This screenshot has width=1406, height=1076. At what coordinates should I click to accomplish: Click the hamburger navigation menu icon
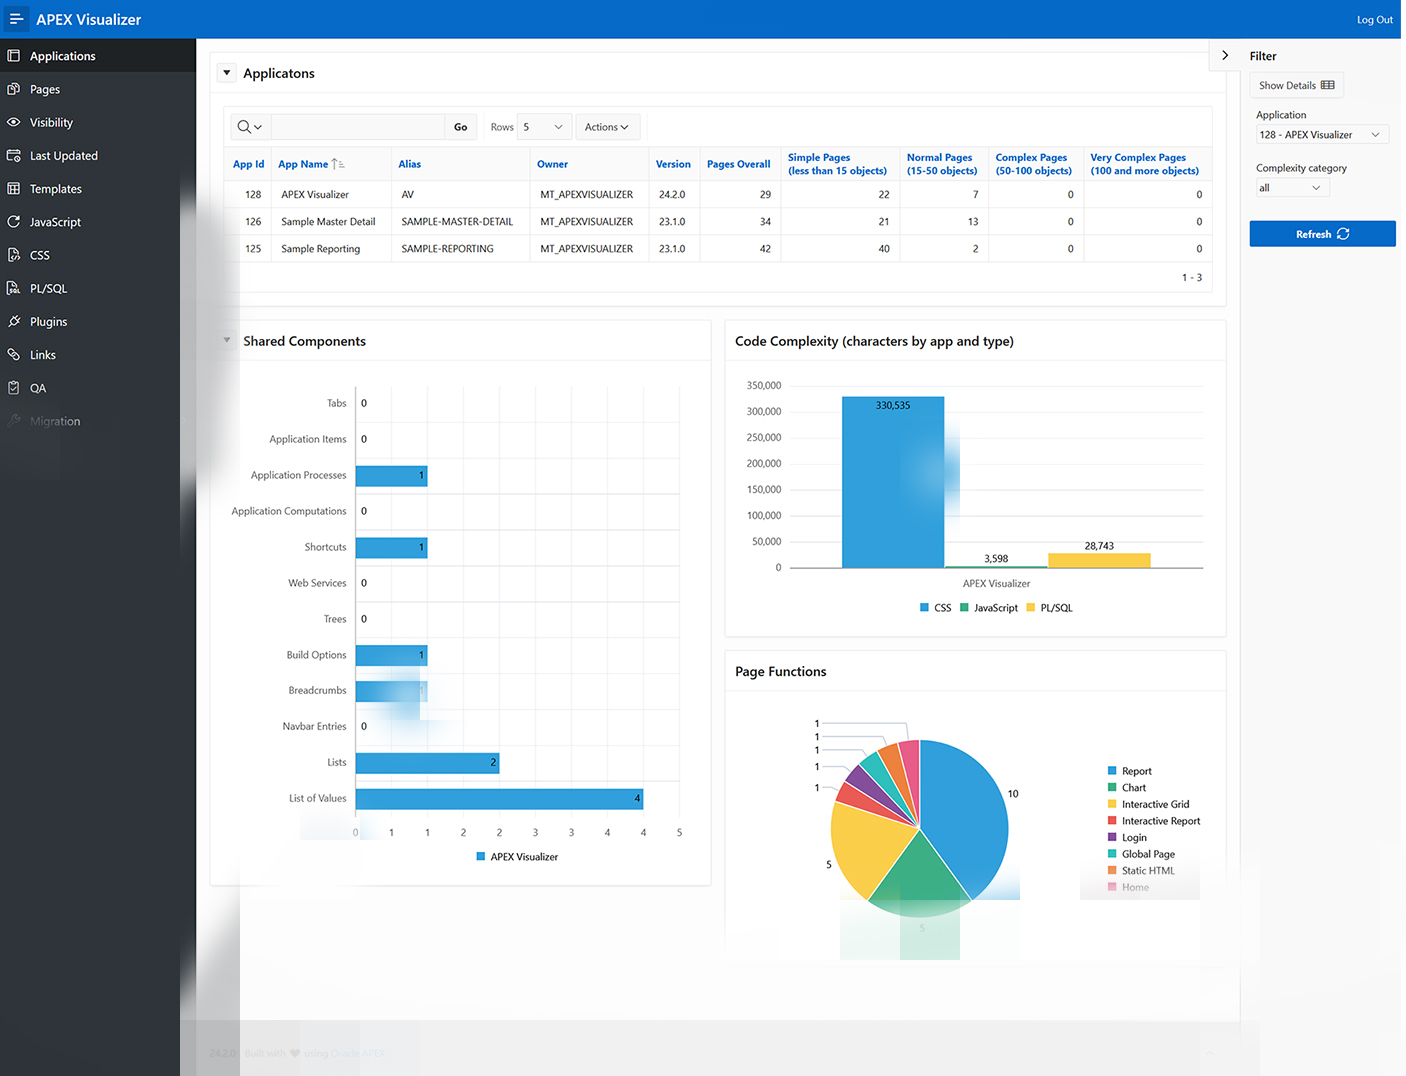pyautogui.click(x=16, y=19)
